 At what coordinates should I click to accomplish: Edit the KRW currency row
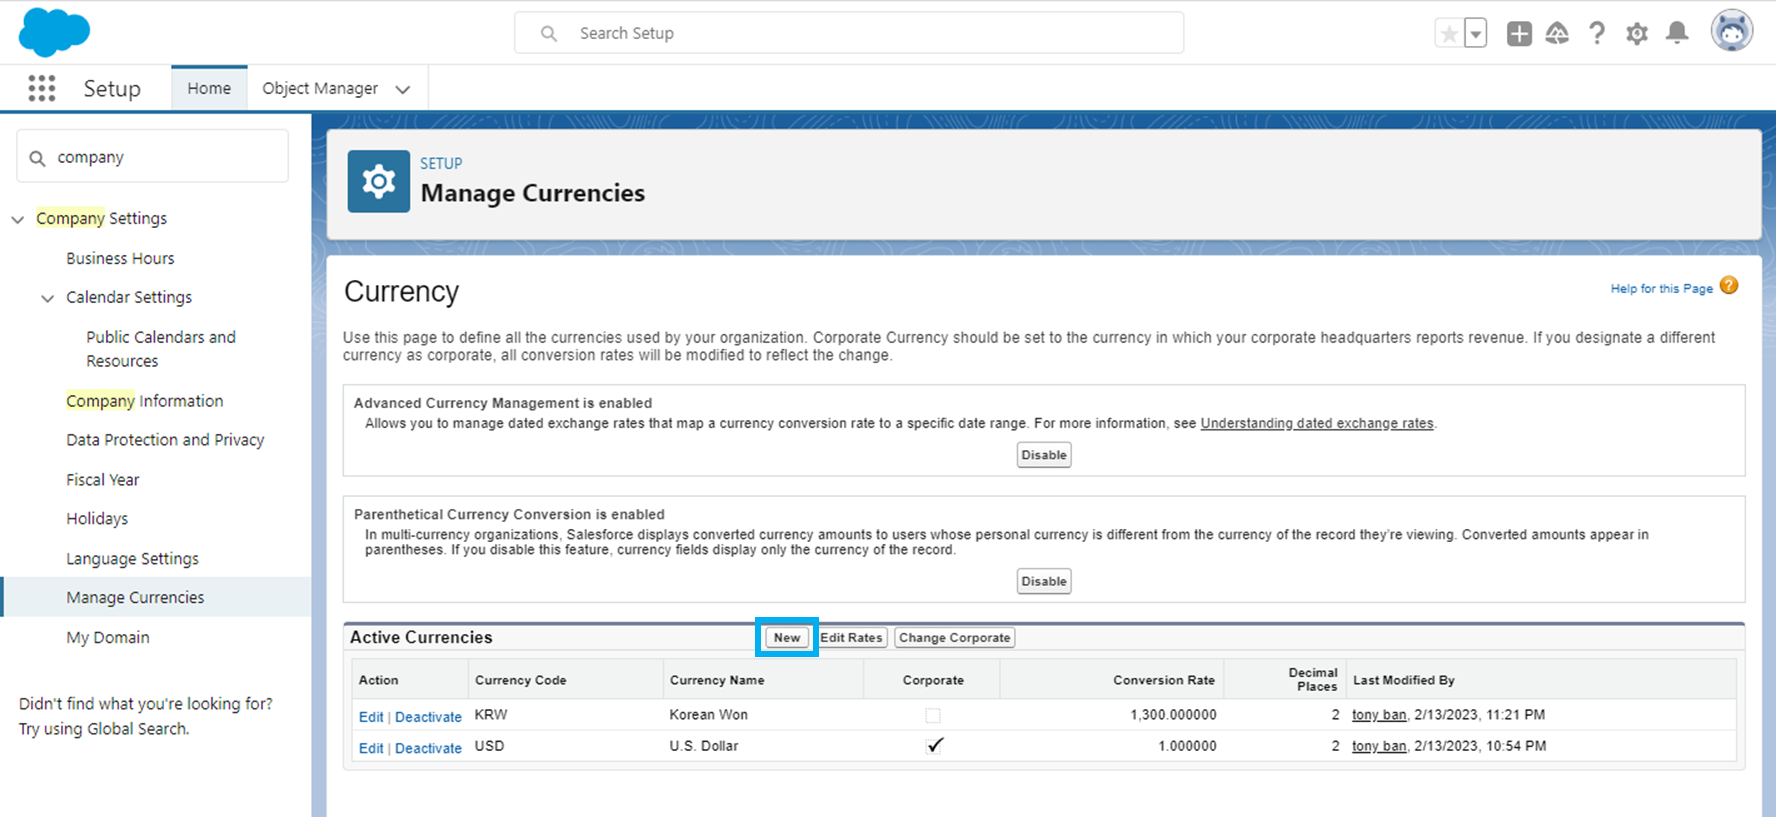click(x=371, y=717)
